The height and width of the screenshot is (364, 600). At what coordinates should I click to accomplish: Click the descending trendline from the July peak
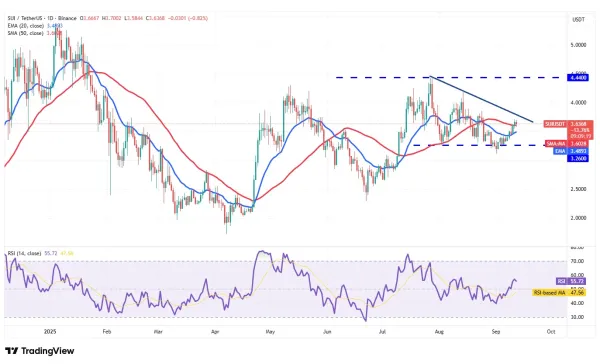481,99
